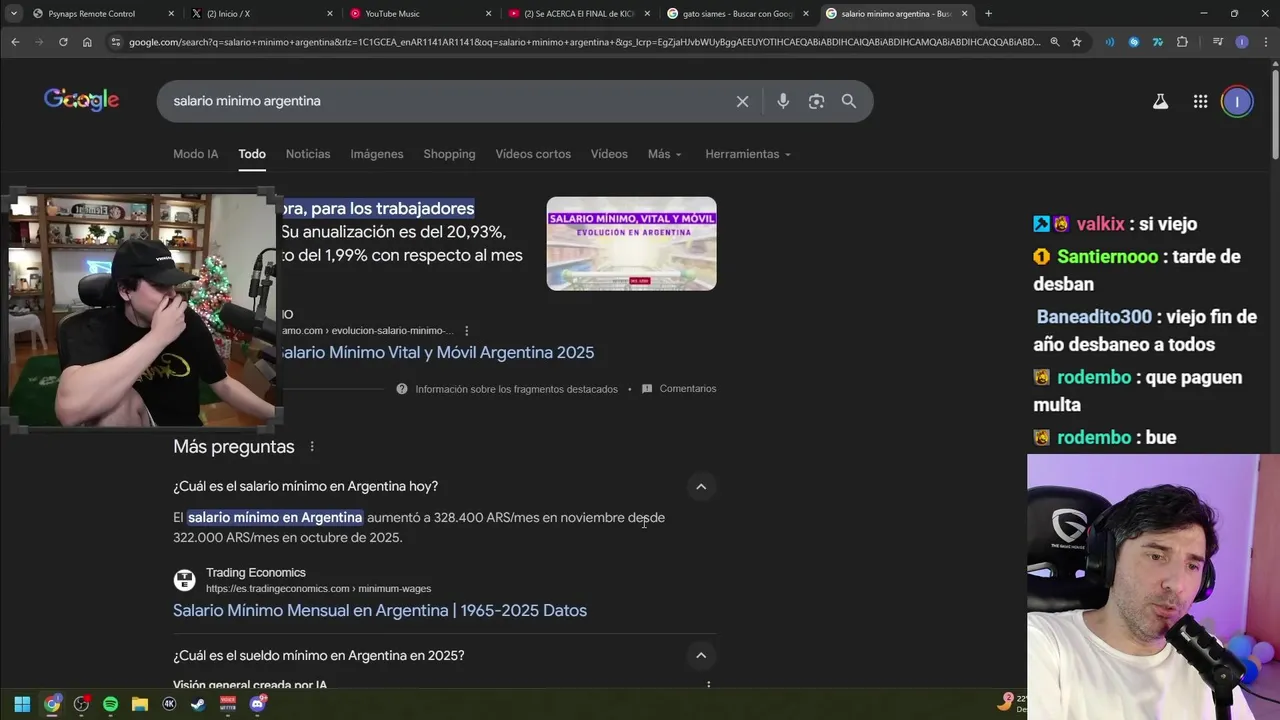
Task: Go to browser home page icon
Action: [87, 42]
